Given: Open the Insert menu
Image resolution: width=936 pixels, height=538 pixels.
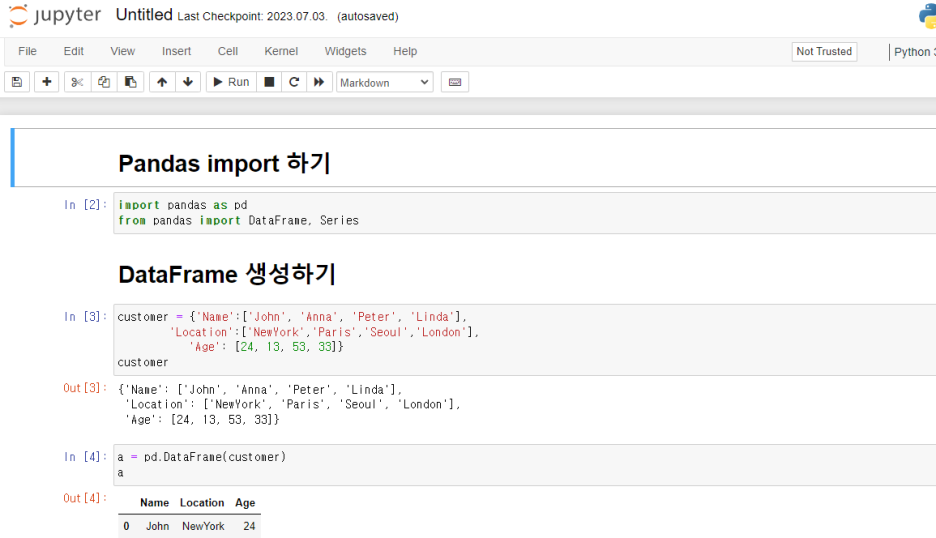Looking at the screenshot, I should (x=177, y=51).
